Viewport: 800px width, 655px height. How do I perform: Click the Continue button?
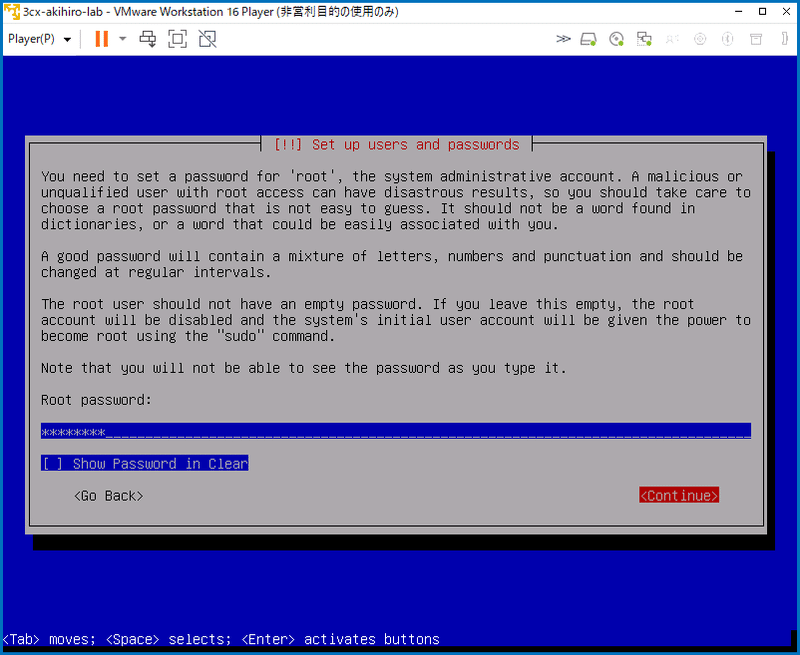(x=679, y=495)
